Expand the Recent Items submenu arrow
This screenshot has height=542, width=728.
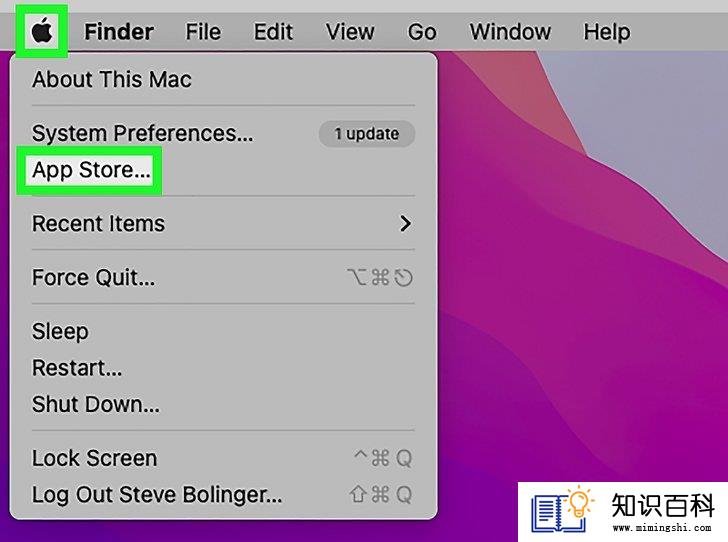(x=405, y=224)
